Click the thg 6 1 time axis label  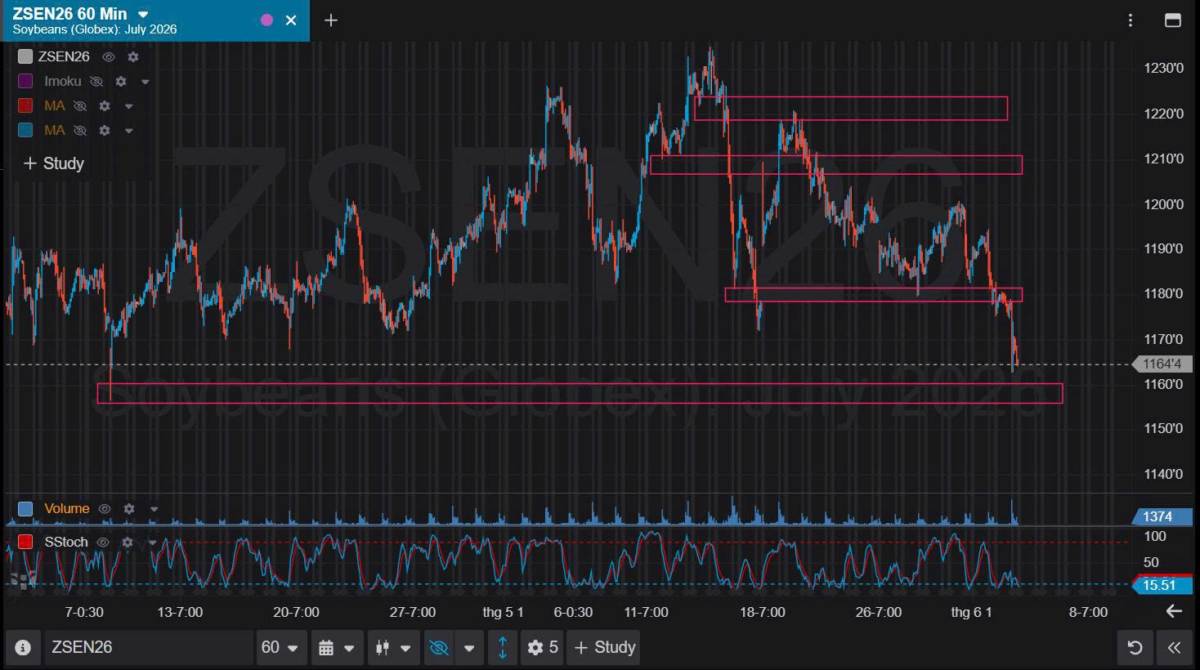tap(971, 612)
